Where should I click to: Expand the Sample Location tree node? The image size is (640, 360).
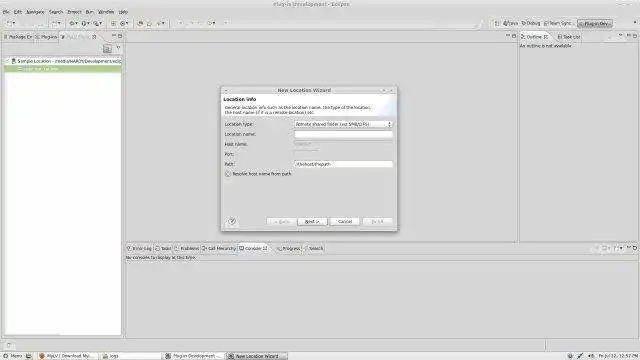click(7, 61)
